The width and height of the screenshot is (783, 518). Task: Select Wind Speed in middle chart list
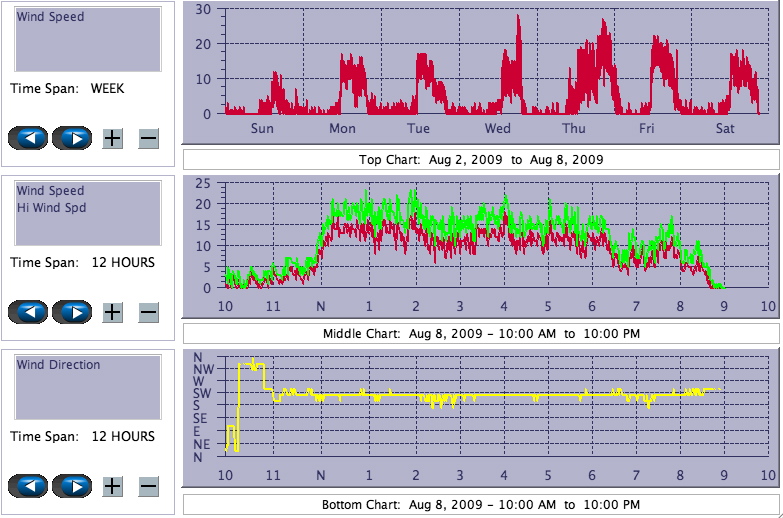pyautogui.click(x=50, y=191)
